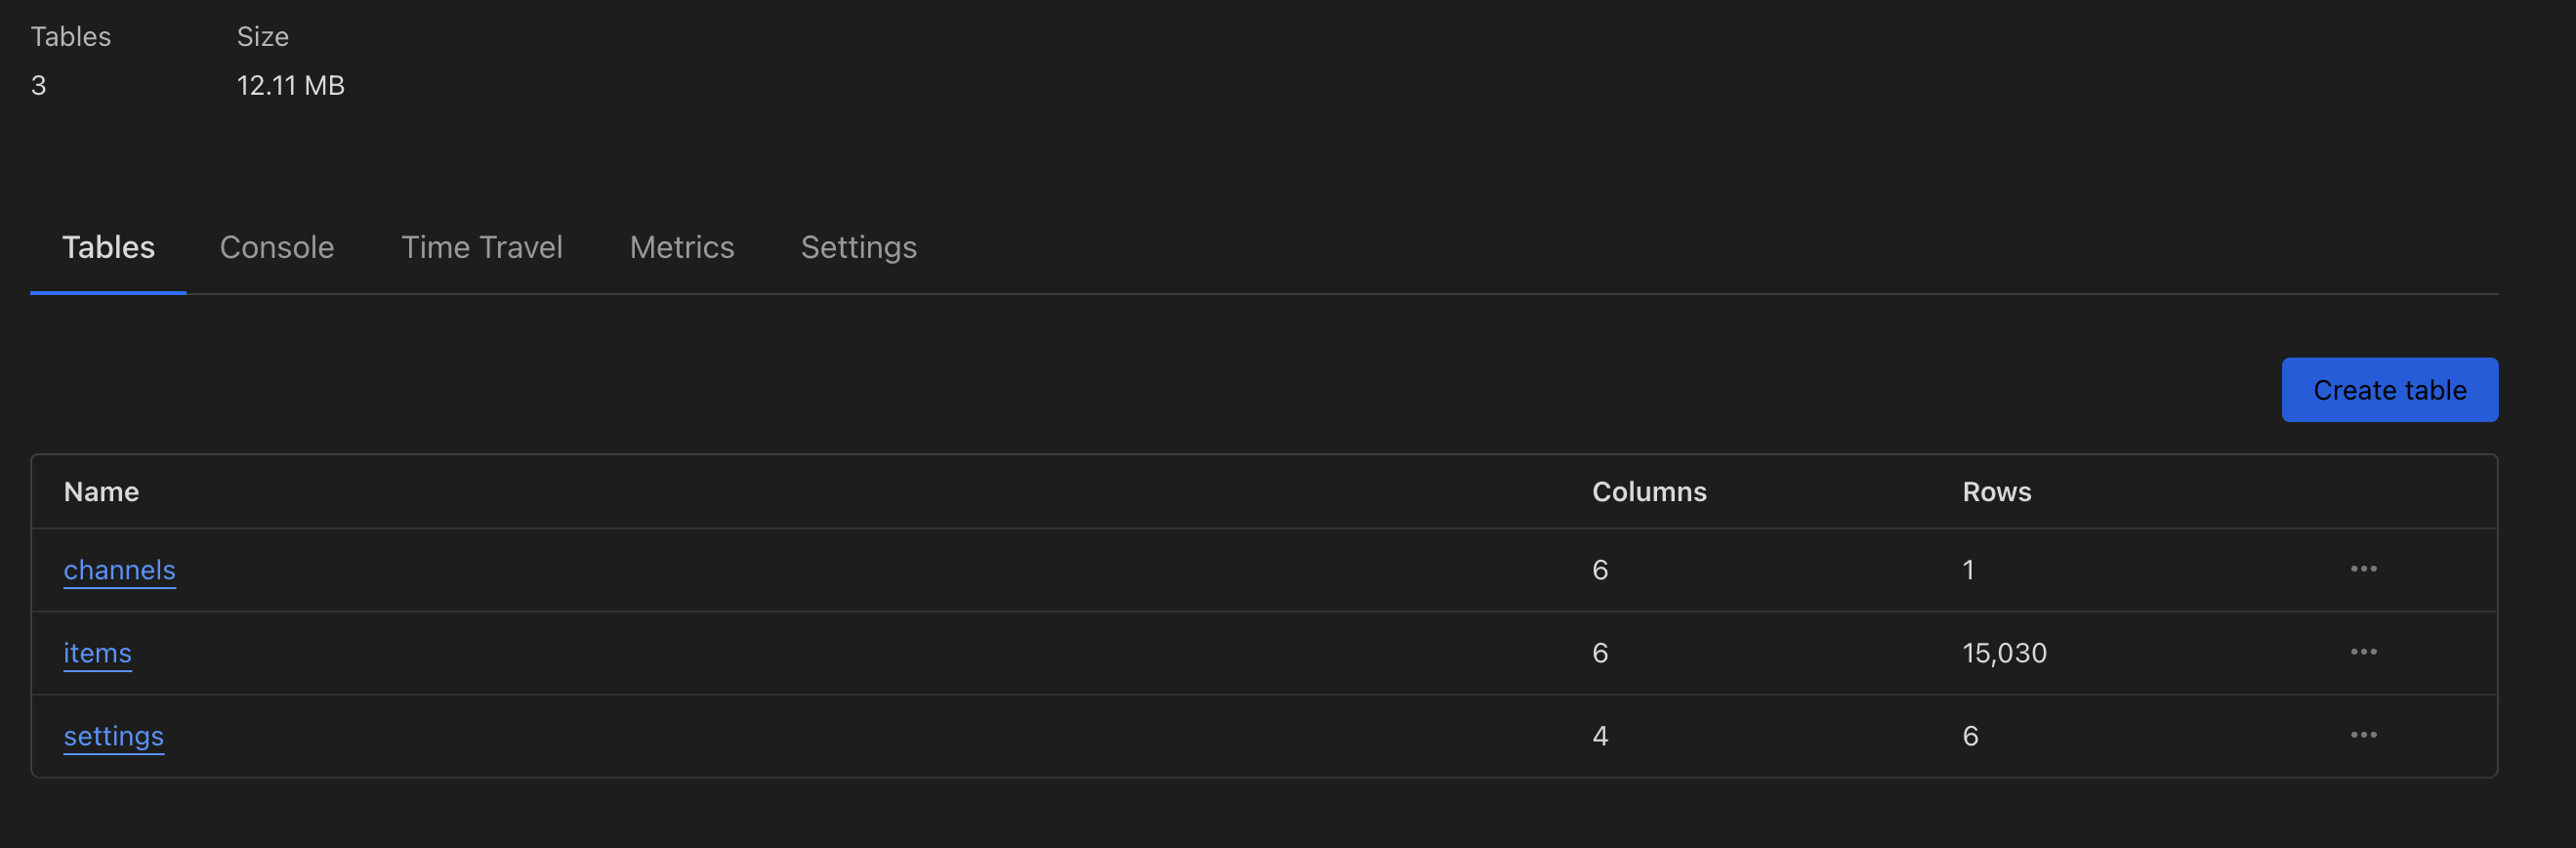The image size is (2576, 848).
Task: Click the 12.11 MB size value
Action: pos(290,86)
